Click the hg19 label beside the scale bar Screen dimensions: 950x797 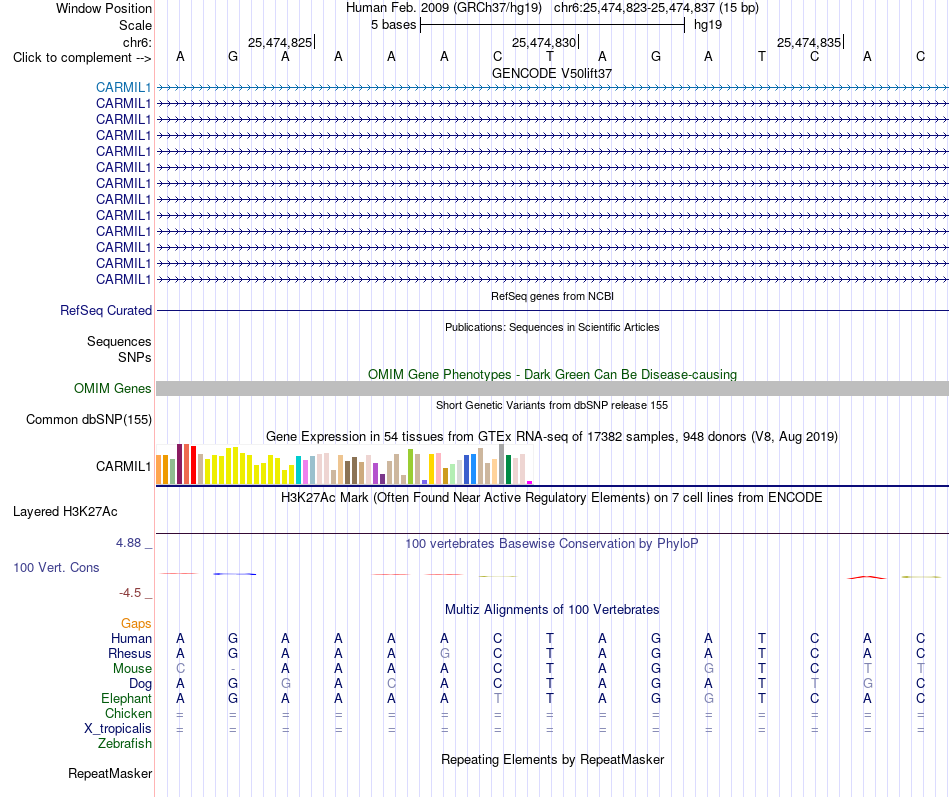708,25
